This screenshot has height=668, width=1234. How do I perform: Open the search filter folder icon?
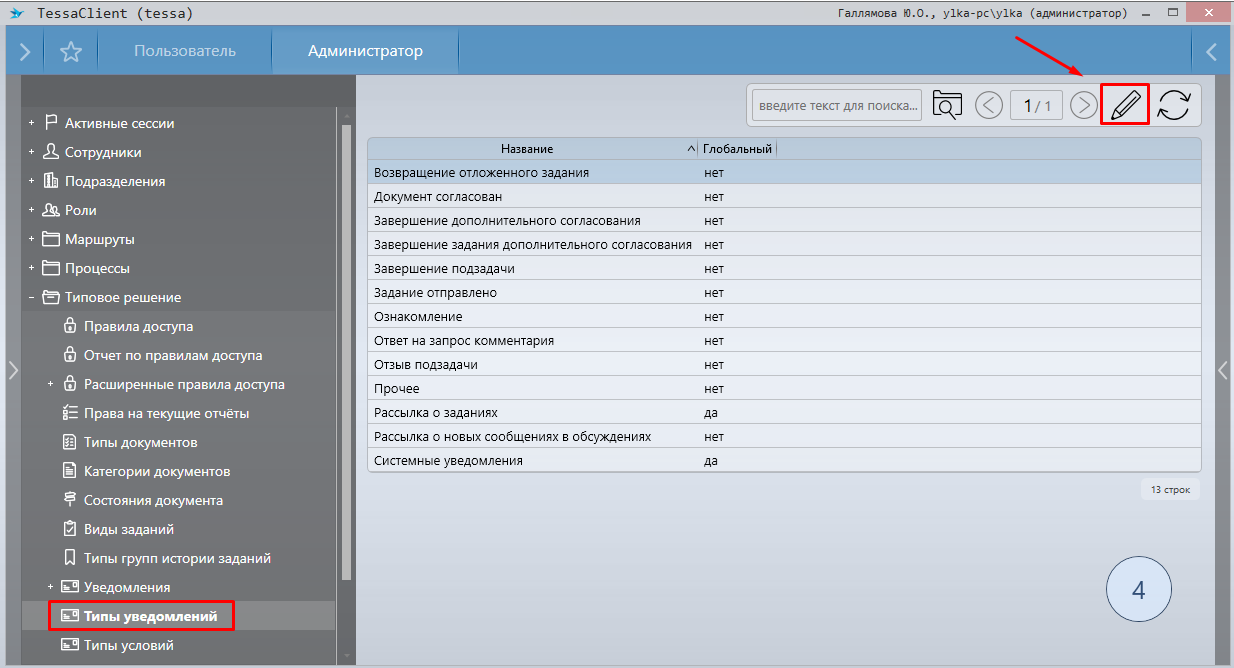pyautogui.click(x=946, y=105)
